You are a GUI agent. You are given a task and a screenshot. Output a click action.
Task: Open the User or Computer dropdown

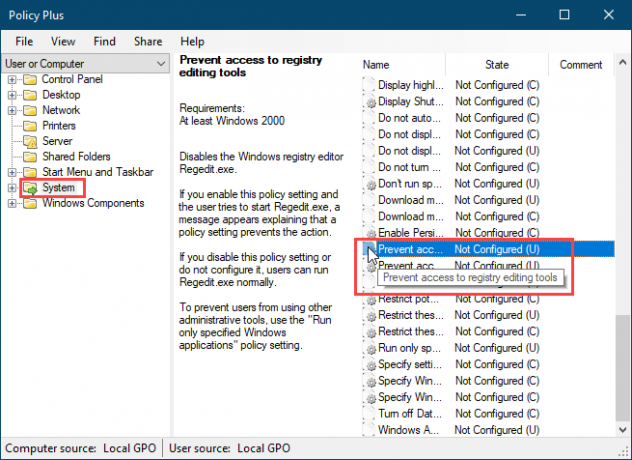(x=85, y=64)
